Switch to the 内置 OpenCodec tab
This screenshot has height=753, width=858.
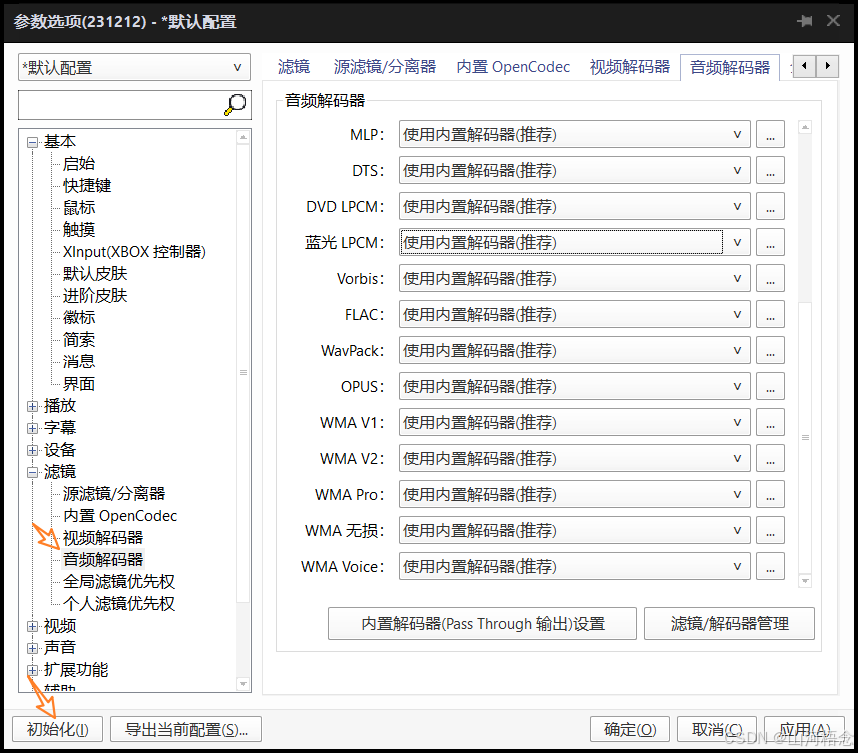513,67
